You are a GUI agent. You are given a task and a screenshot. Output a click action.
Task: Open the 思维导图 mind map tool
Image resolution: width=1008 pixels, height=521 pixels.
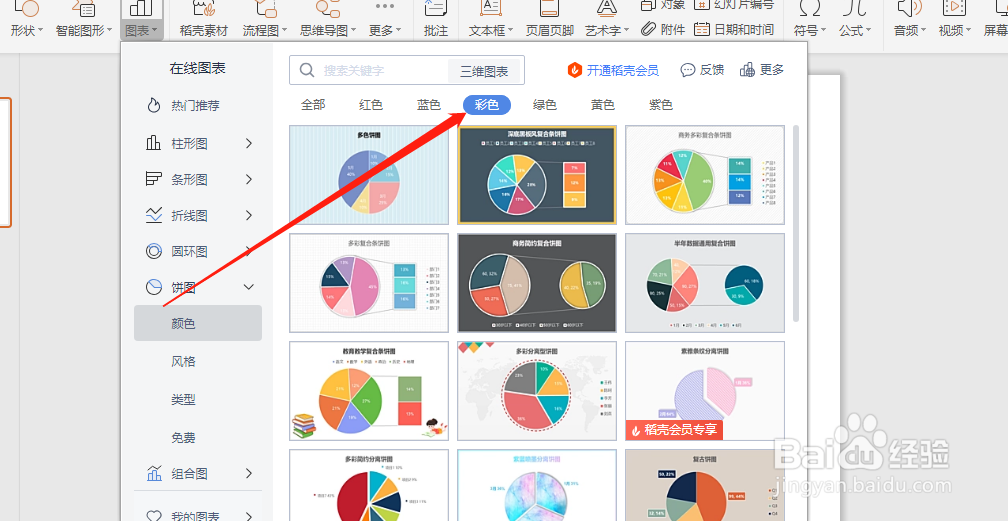(x=327, y=19)
